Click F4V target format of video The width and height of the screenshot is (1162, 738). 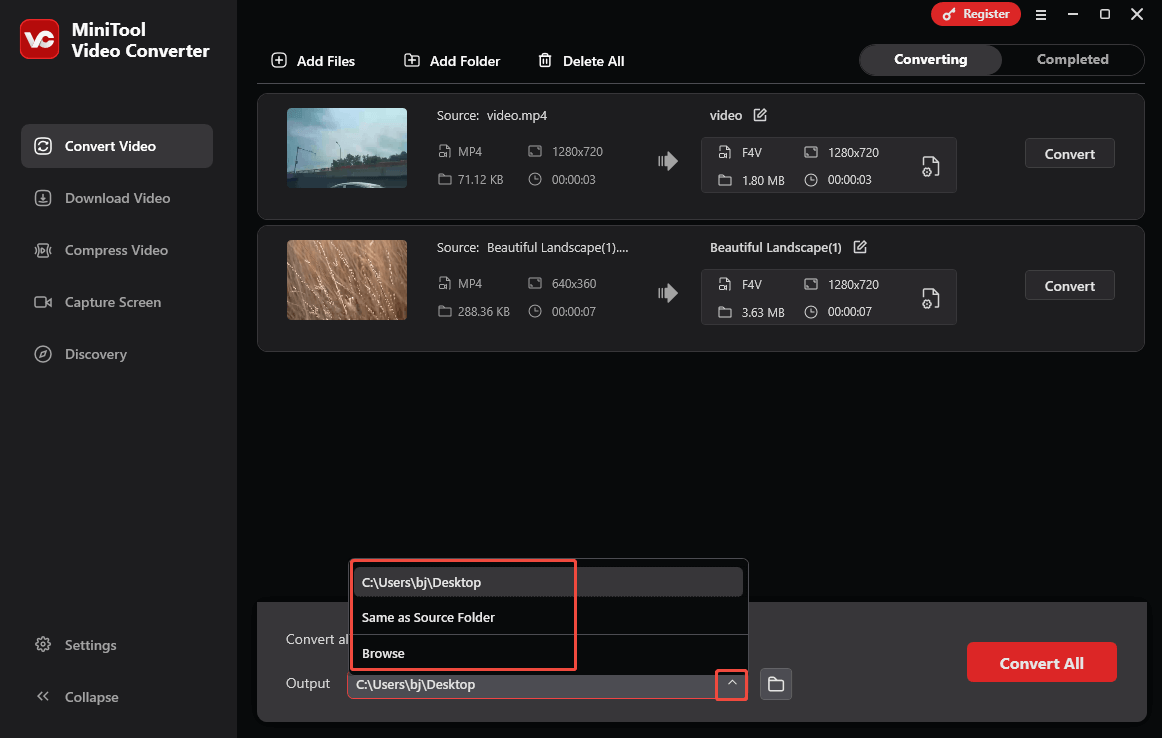tap(751, 153)
